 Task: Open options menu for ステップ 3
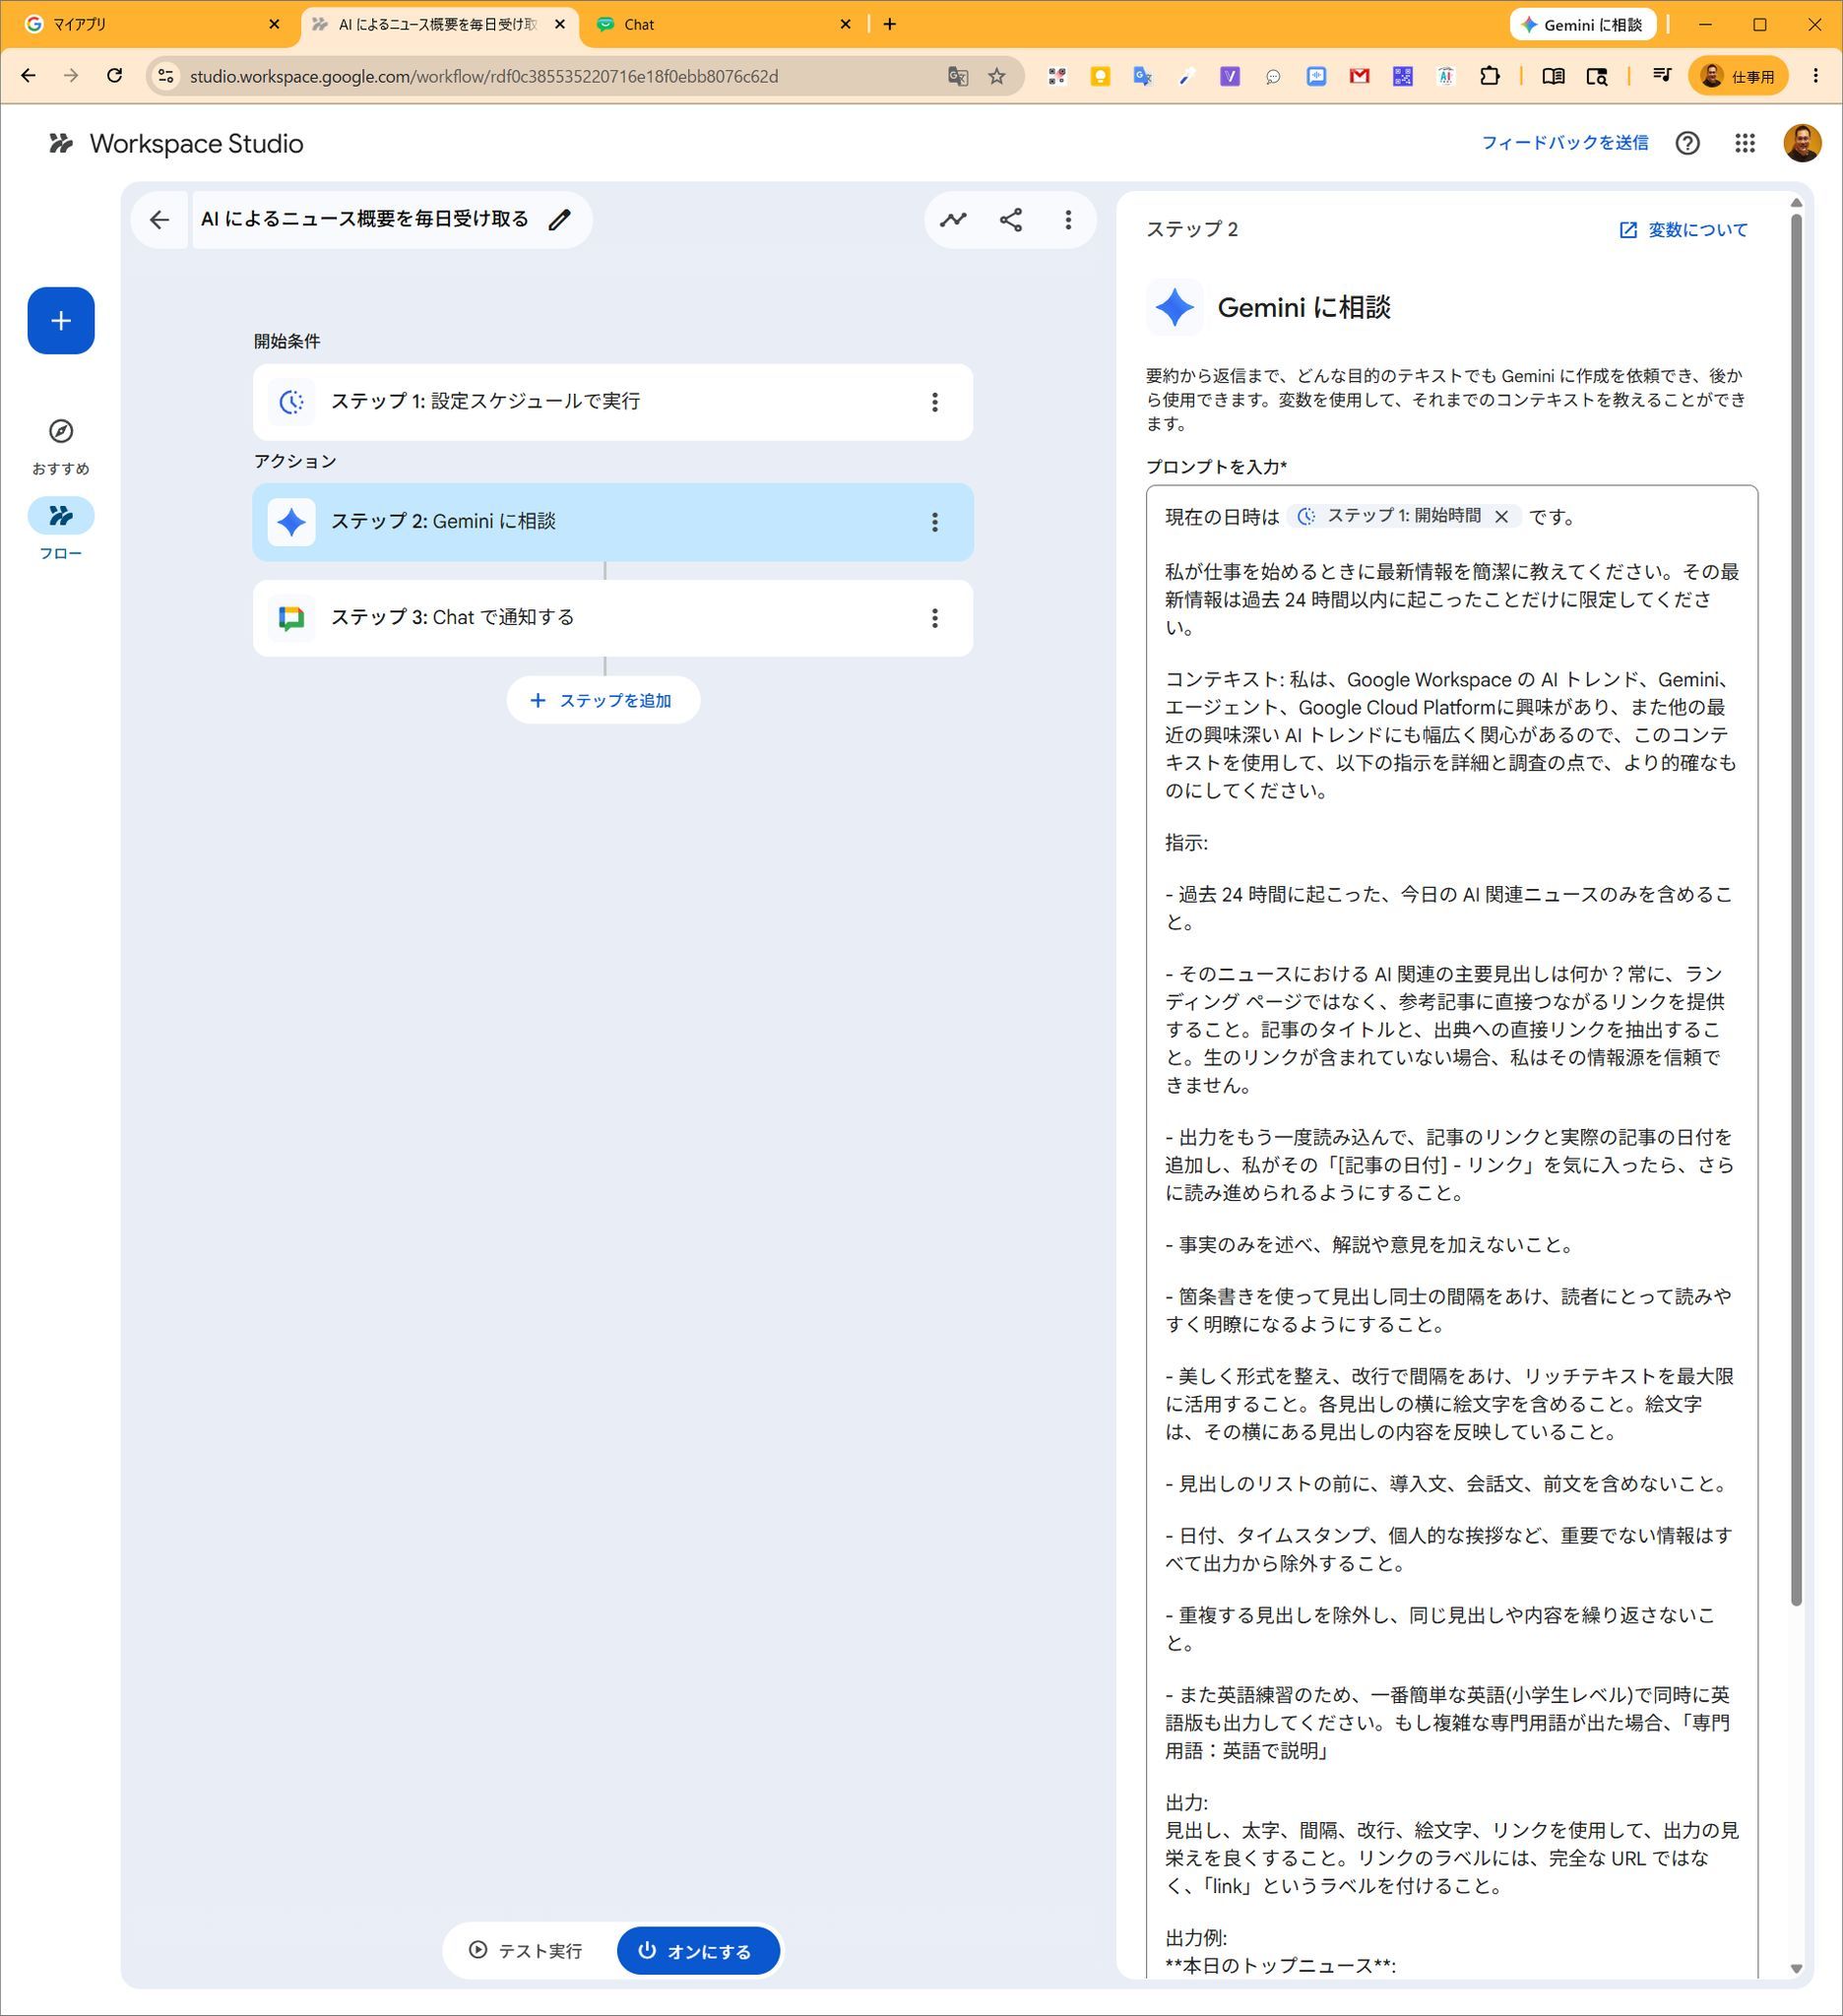tap(934, 618)
